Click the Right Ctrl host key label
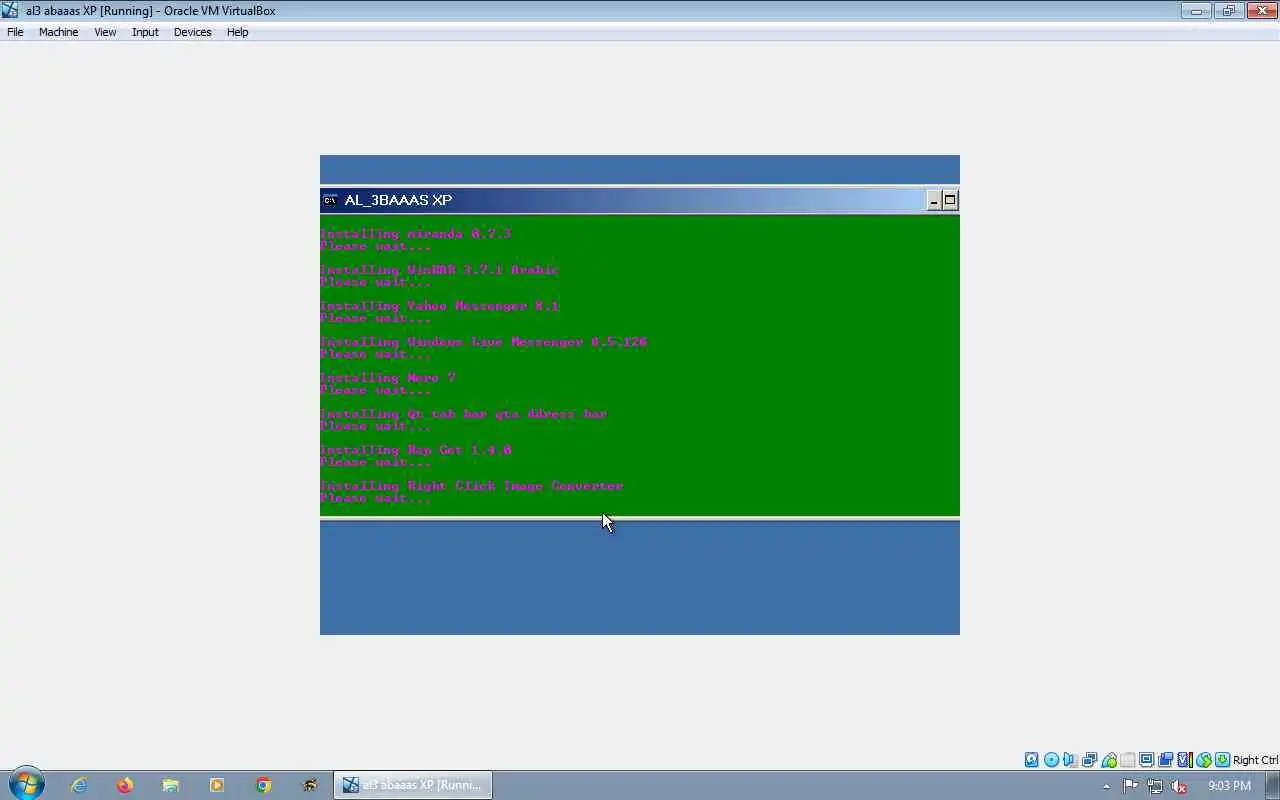The width and height of the screenshot is (1280, 800). pyautogui.click(x=1255, y=760)
